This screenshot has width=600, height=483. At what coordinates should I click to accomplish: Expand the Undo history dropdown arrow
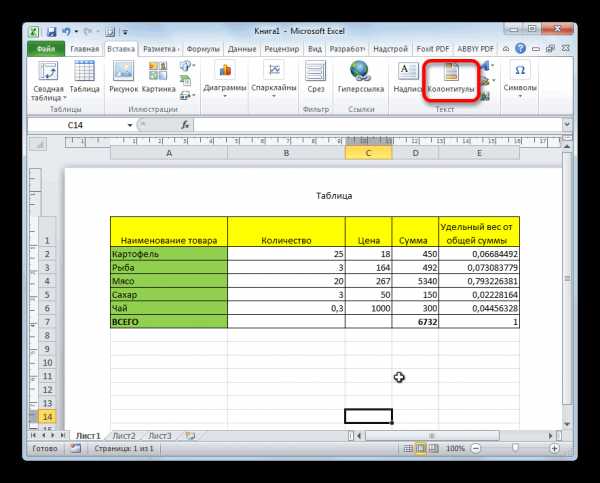[76, 32]
